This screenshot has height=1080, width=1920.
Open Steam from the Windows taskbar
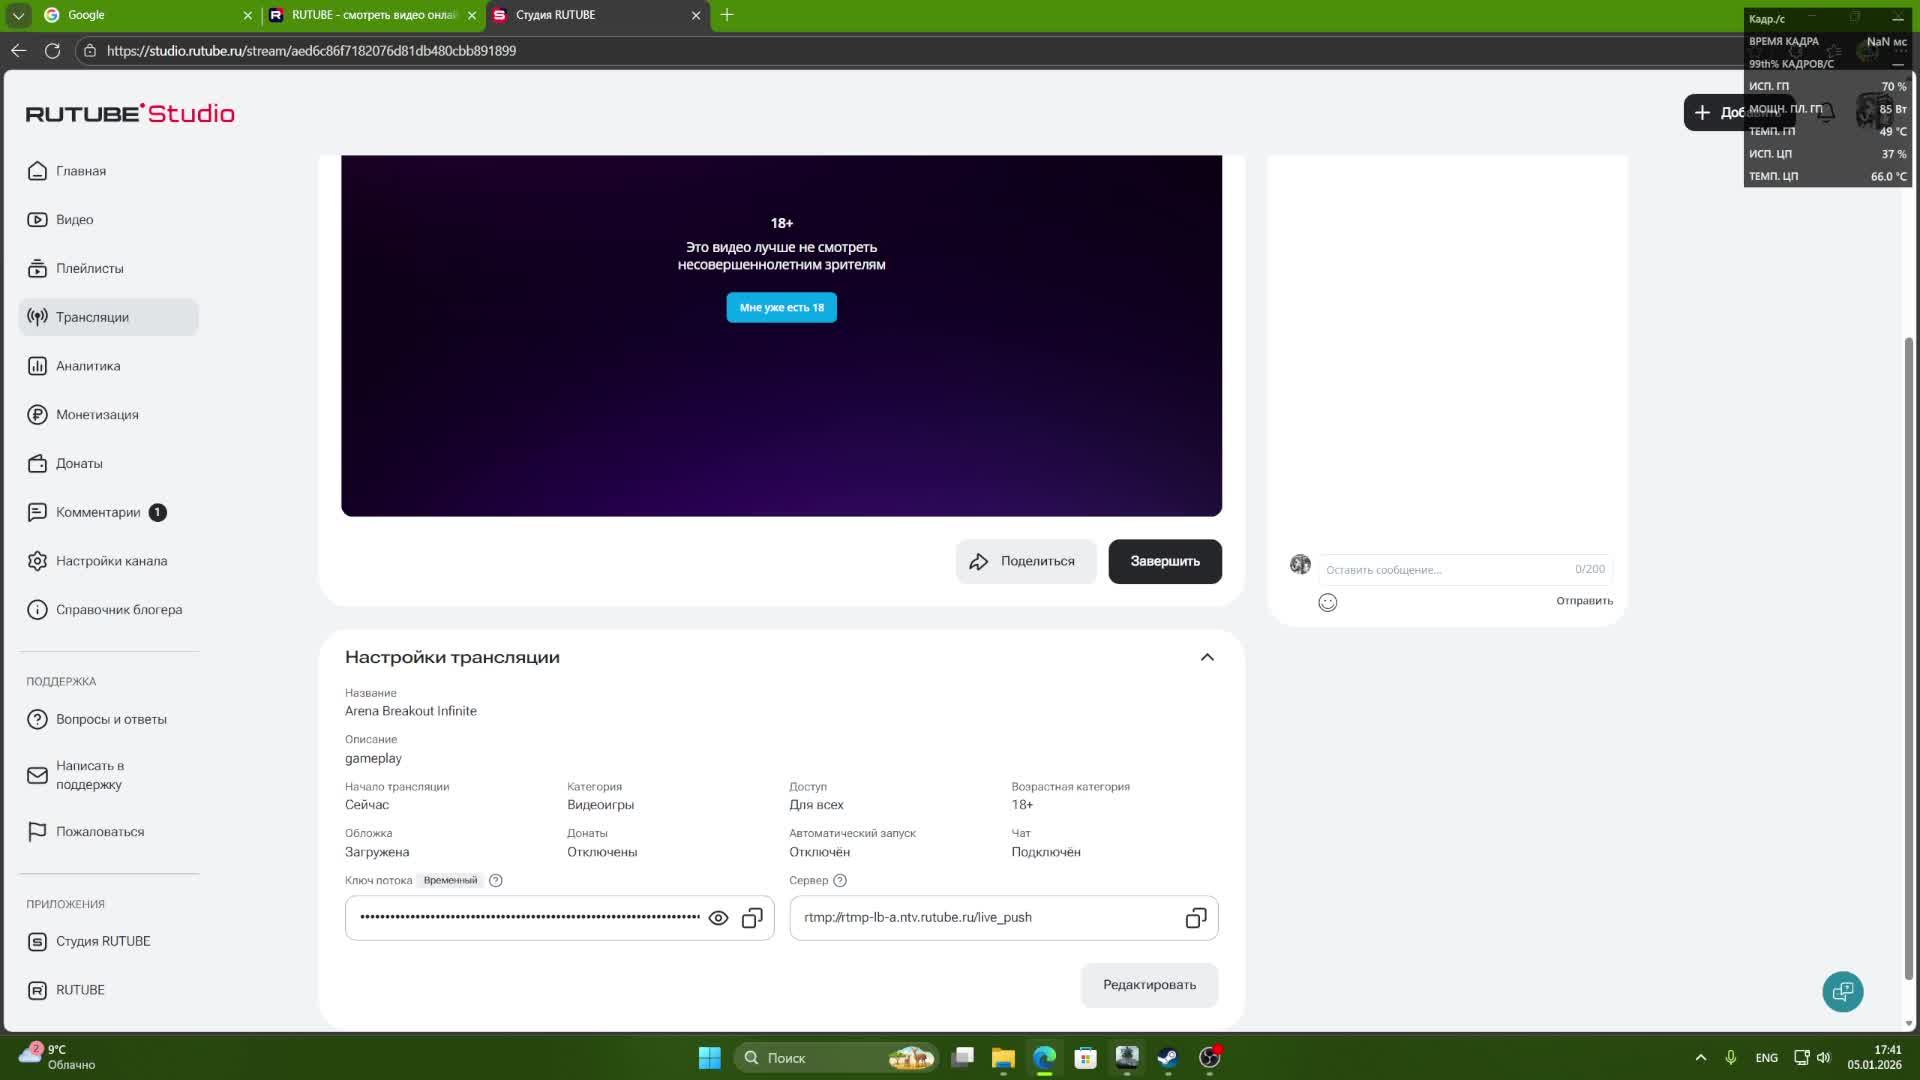click(1167, 1058)
